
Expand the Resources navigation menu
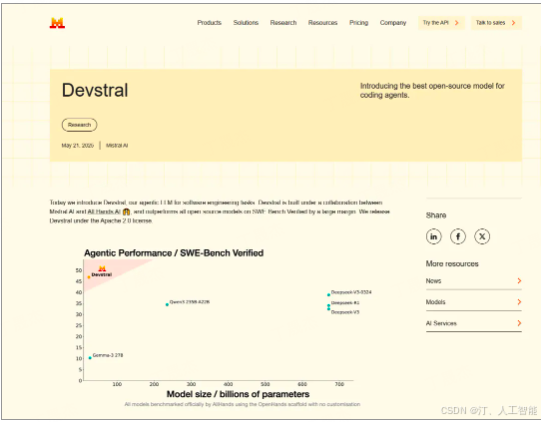pos(323,23)
